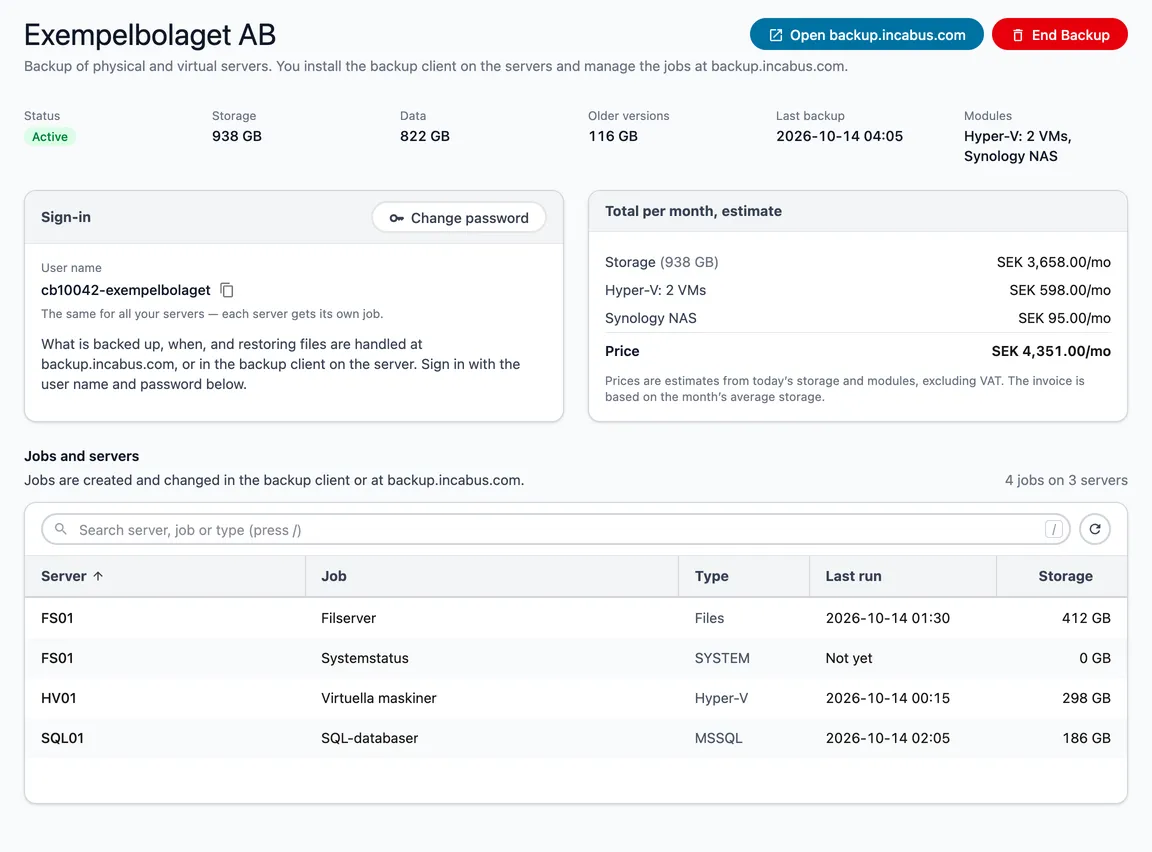
Task: Click the Server column sort arrow
Action: (98, 576)
